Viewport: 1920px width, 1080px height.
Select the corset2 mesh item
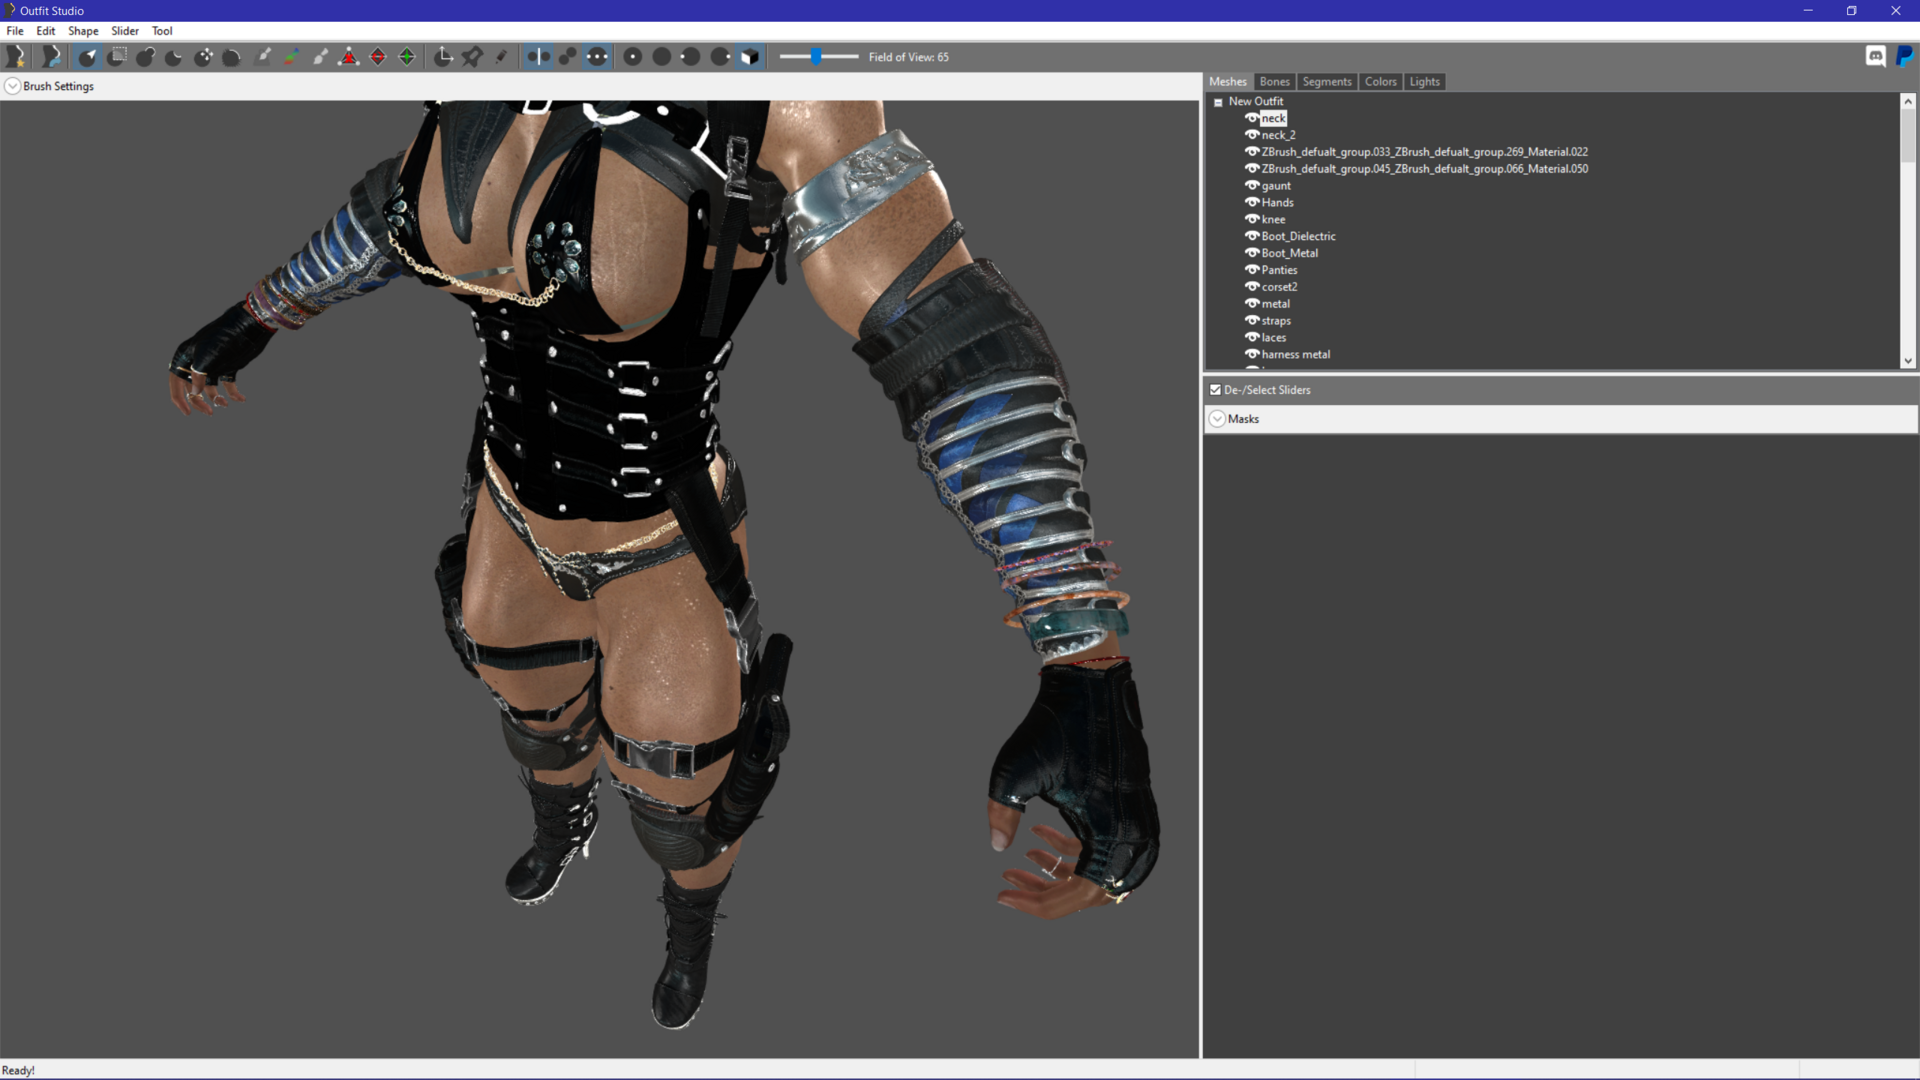(x=1279, y=287)
